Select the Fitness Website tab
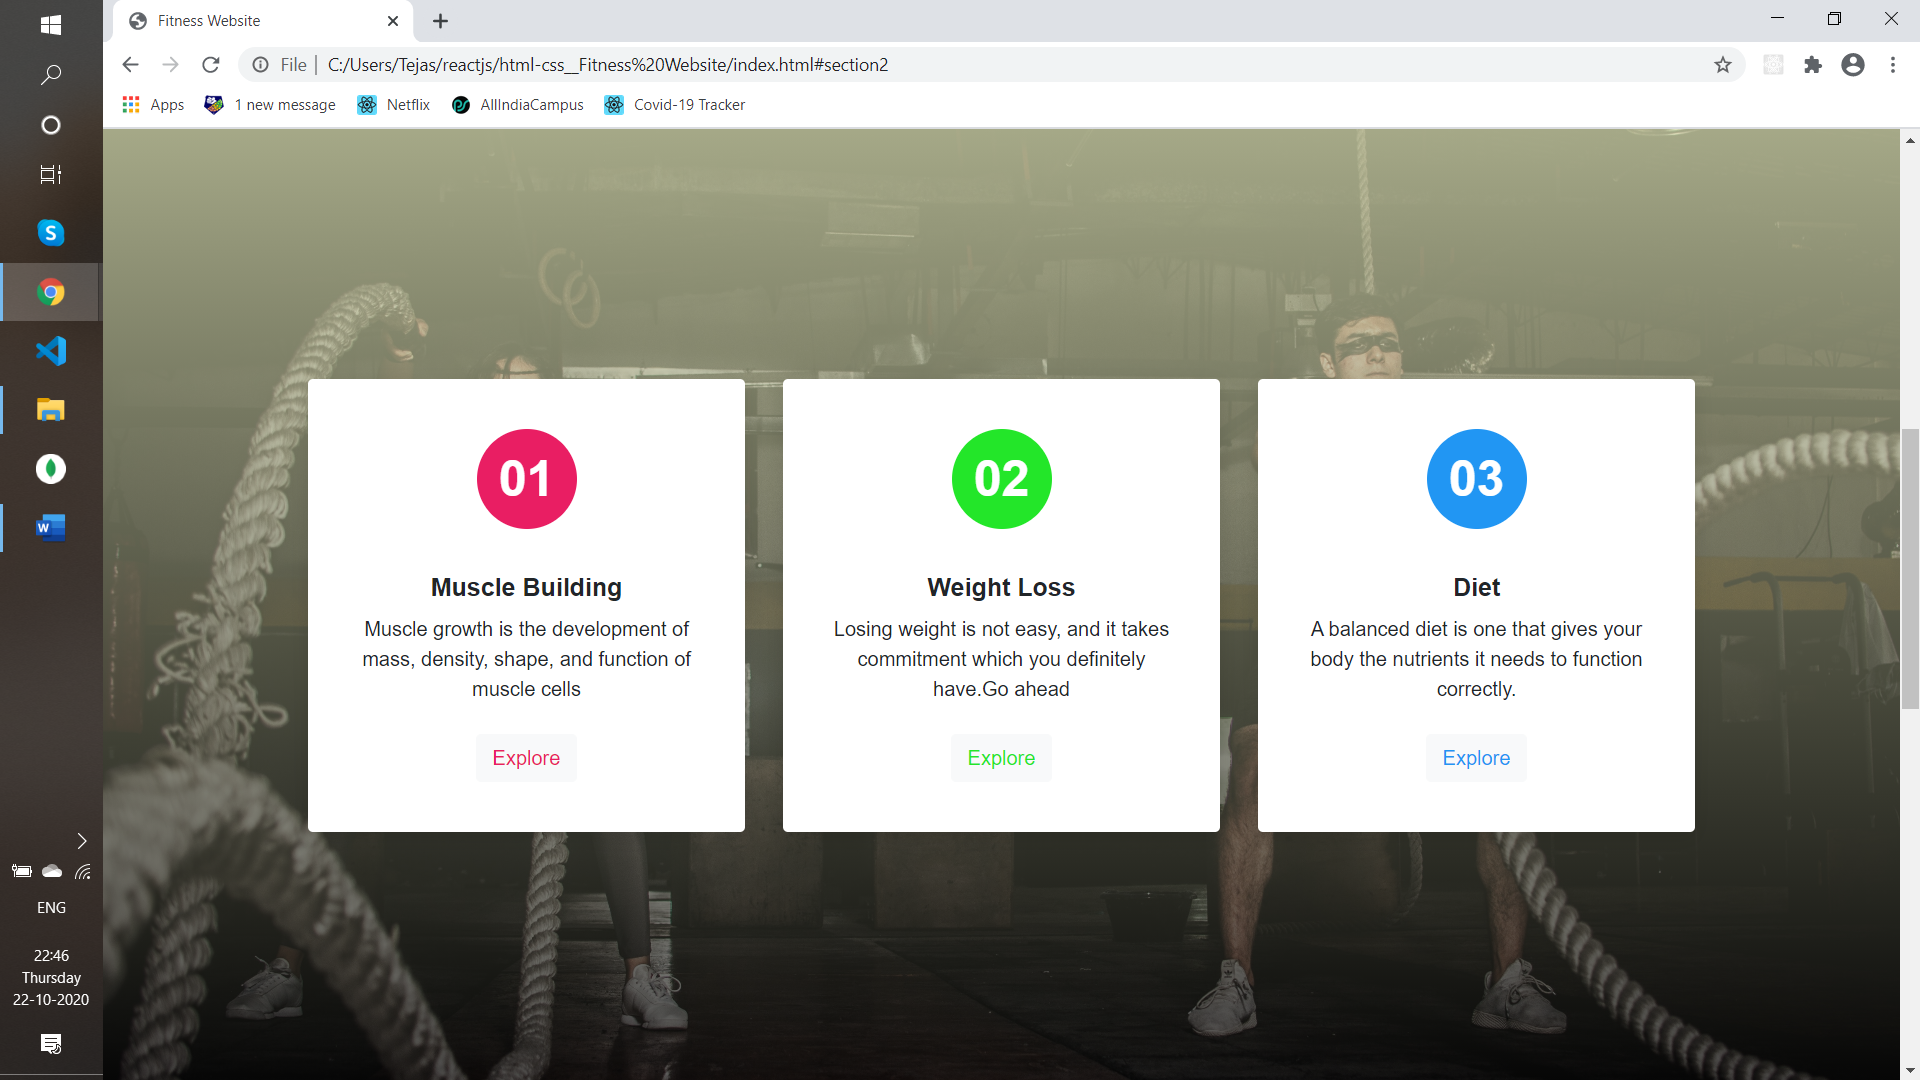 point(262,21)
